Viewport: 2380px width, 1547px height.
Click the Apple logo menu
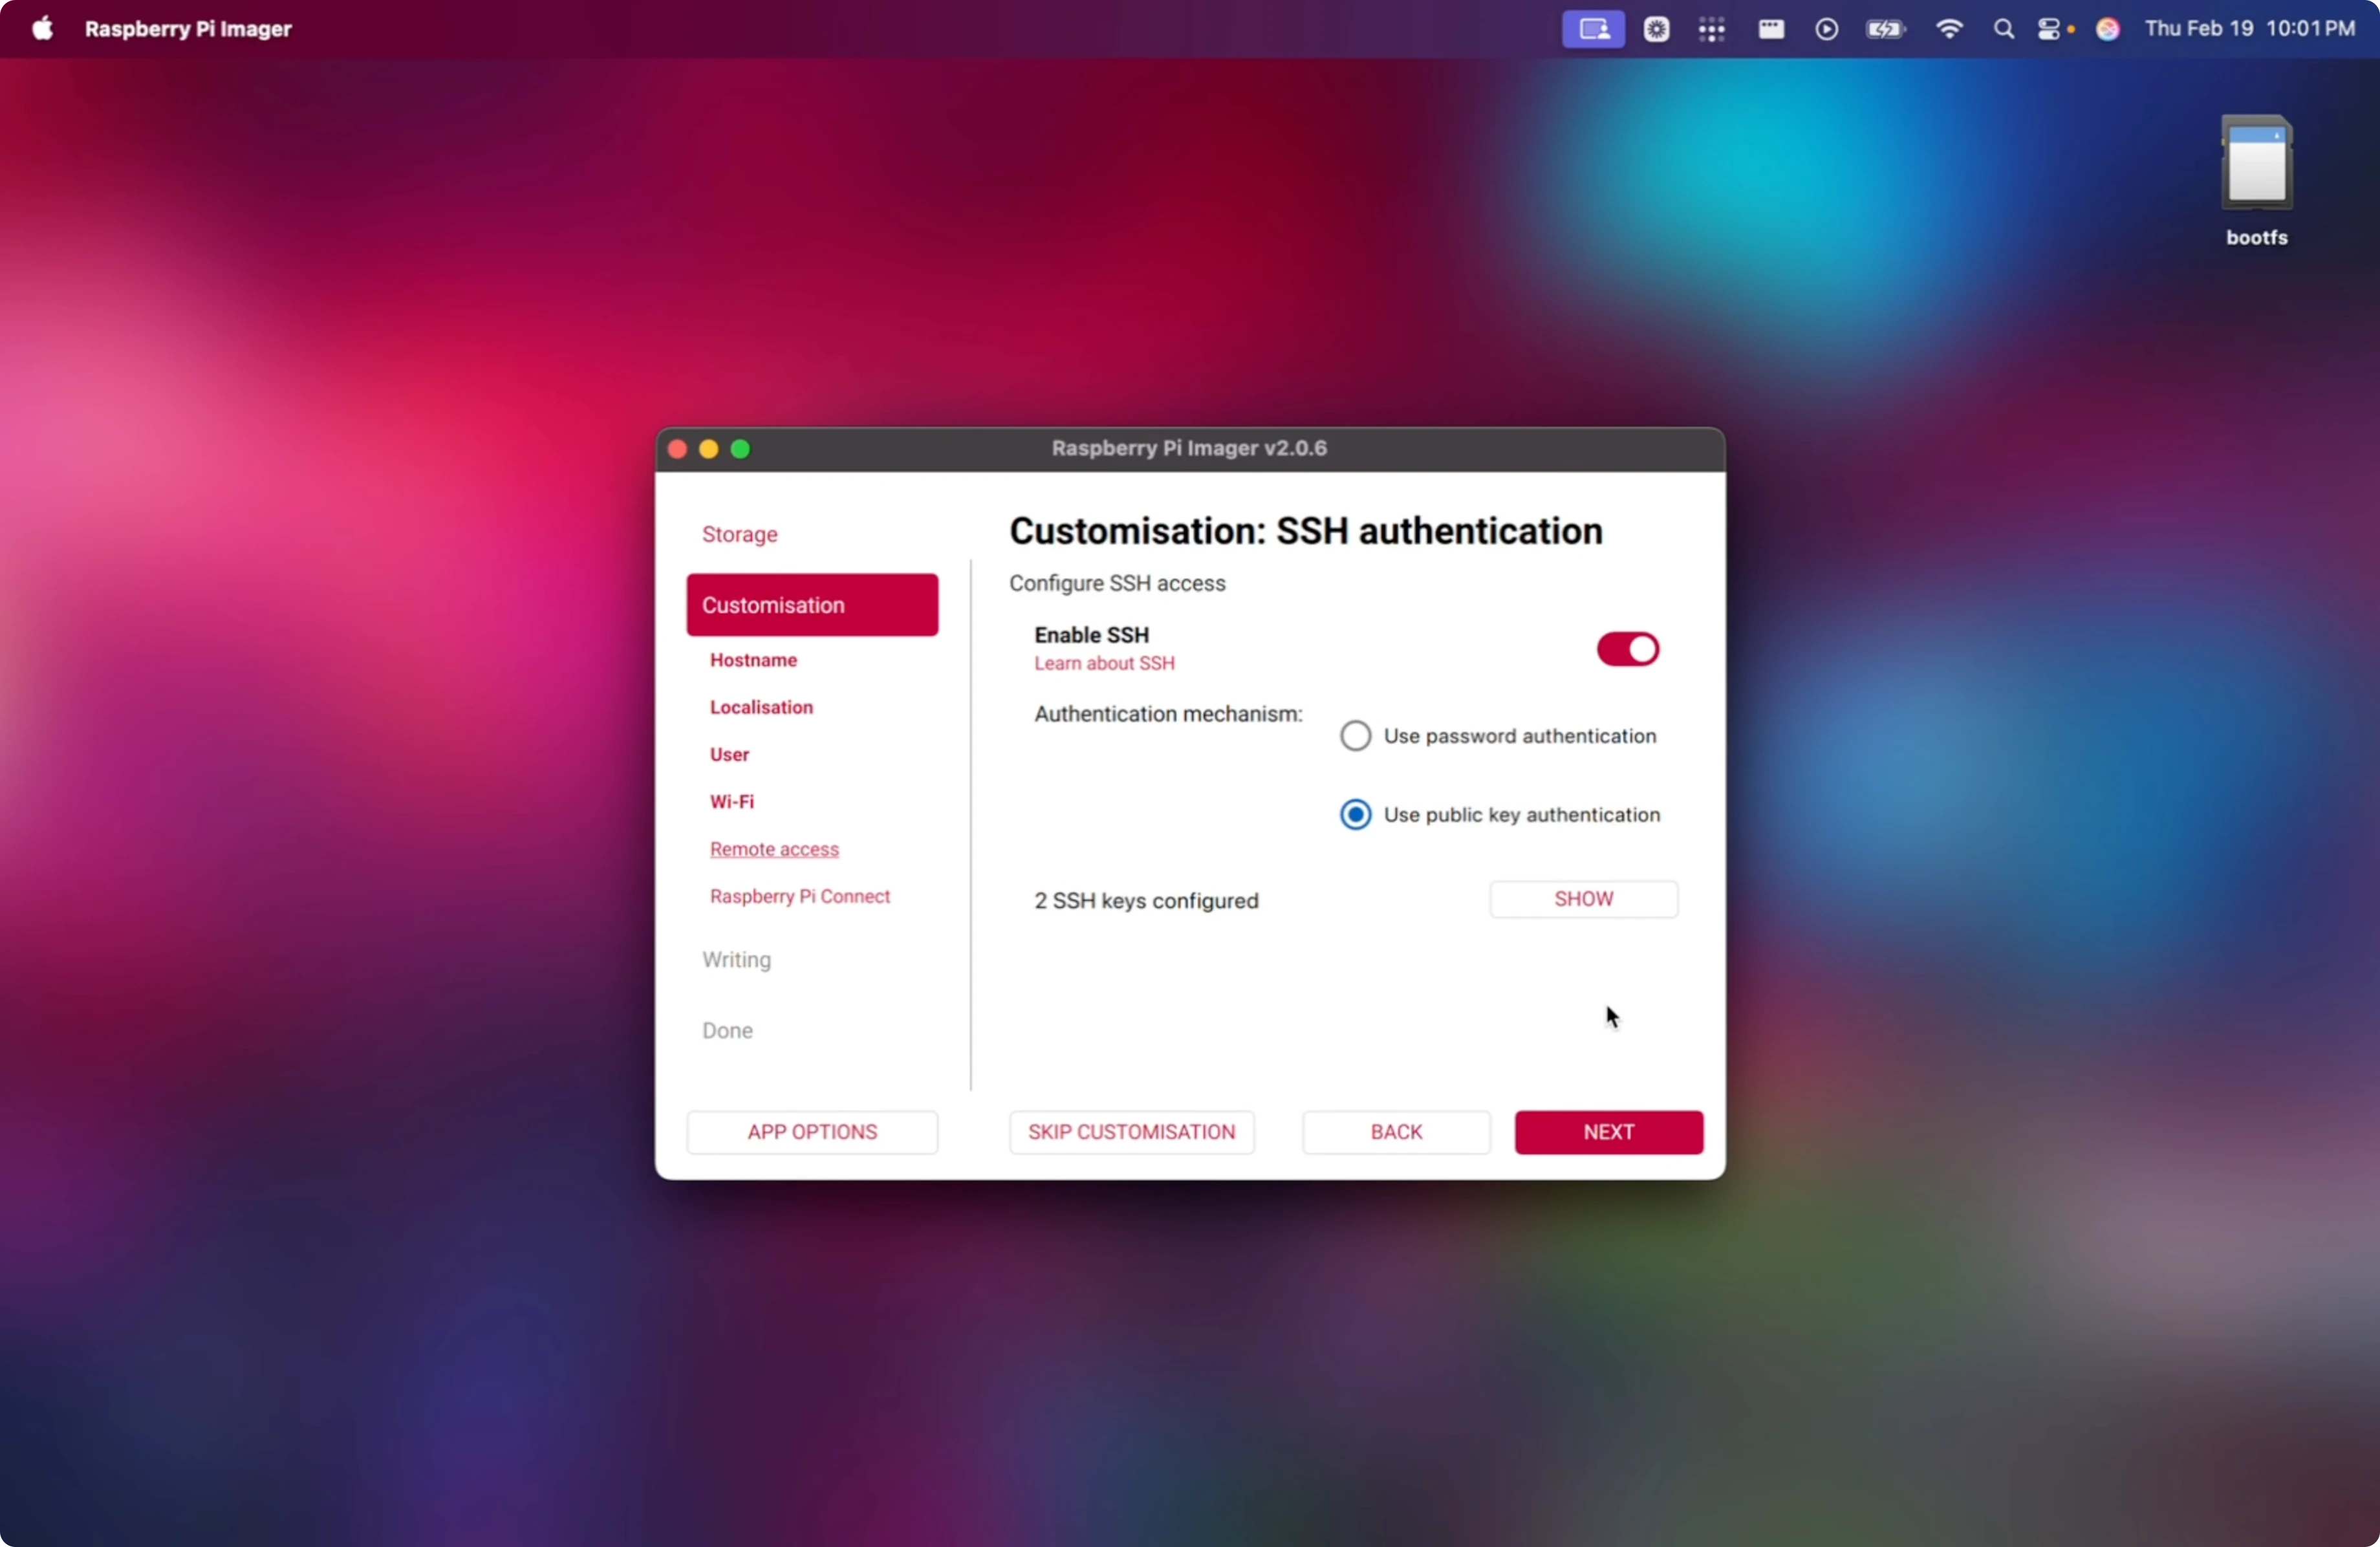click(42, 29)
